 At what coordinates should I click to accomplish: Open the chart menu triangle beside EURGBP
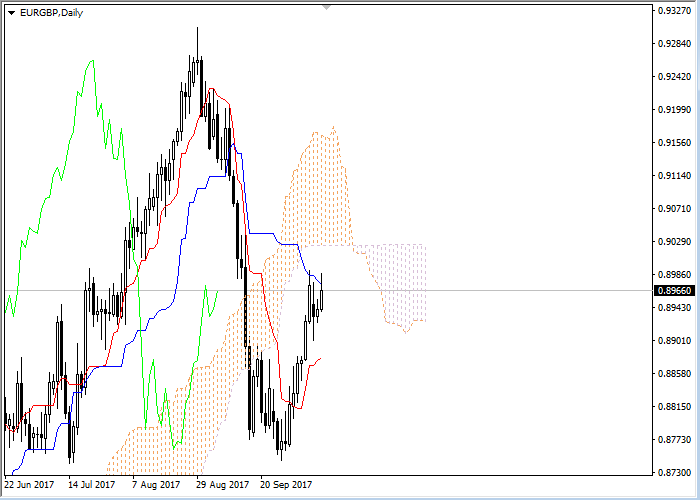(x=12, y=13)
